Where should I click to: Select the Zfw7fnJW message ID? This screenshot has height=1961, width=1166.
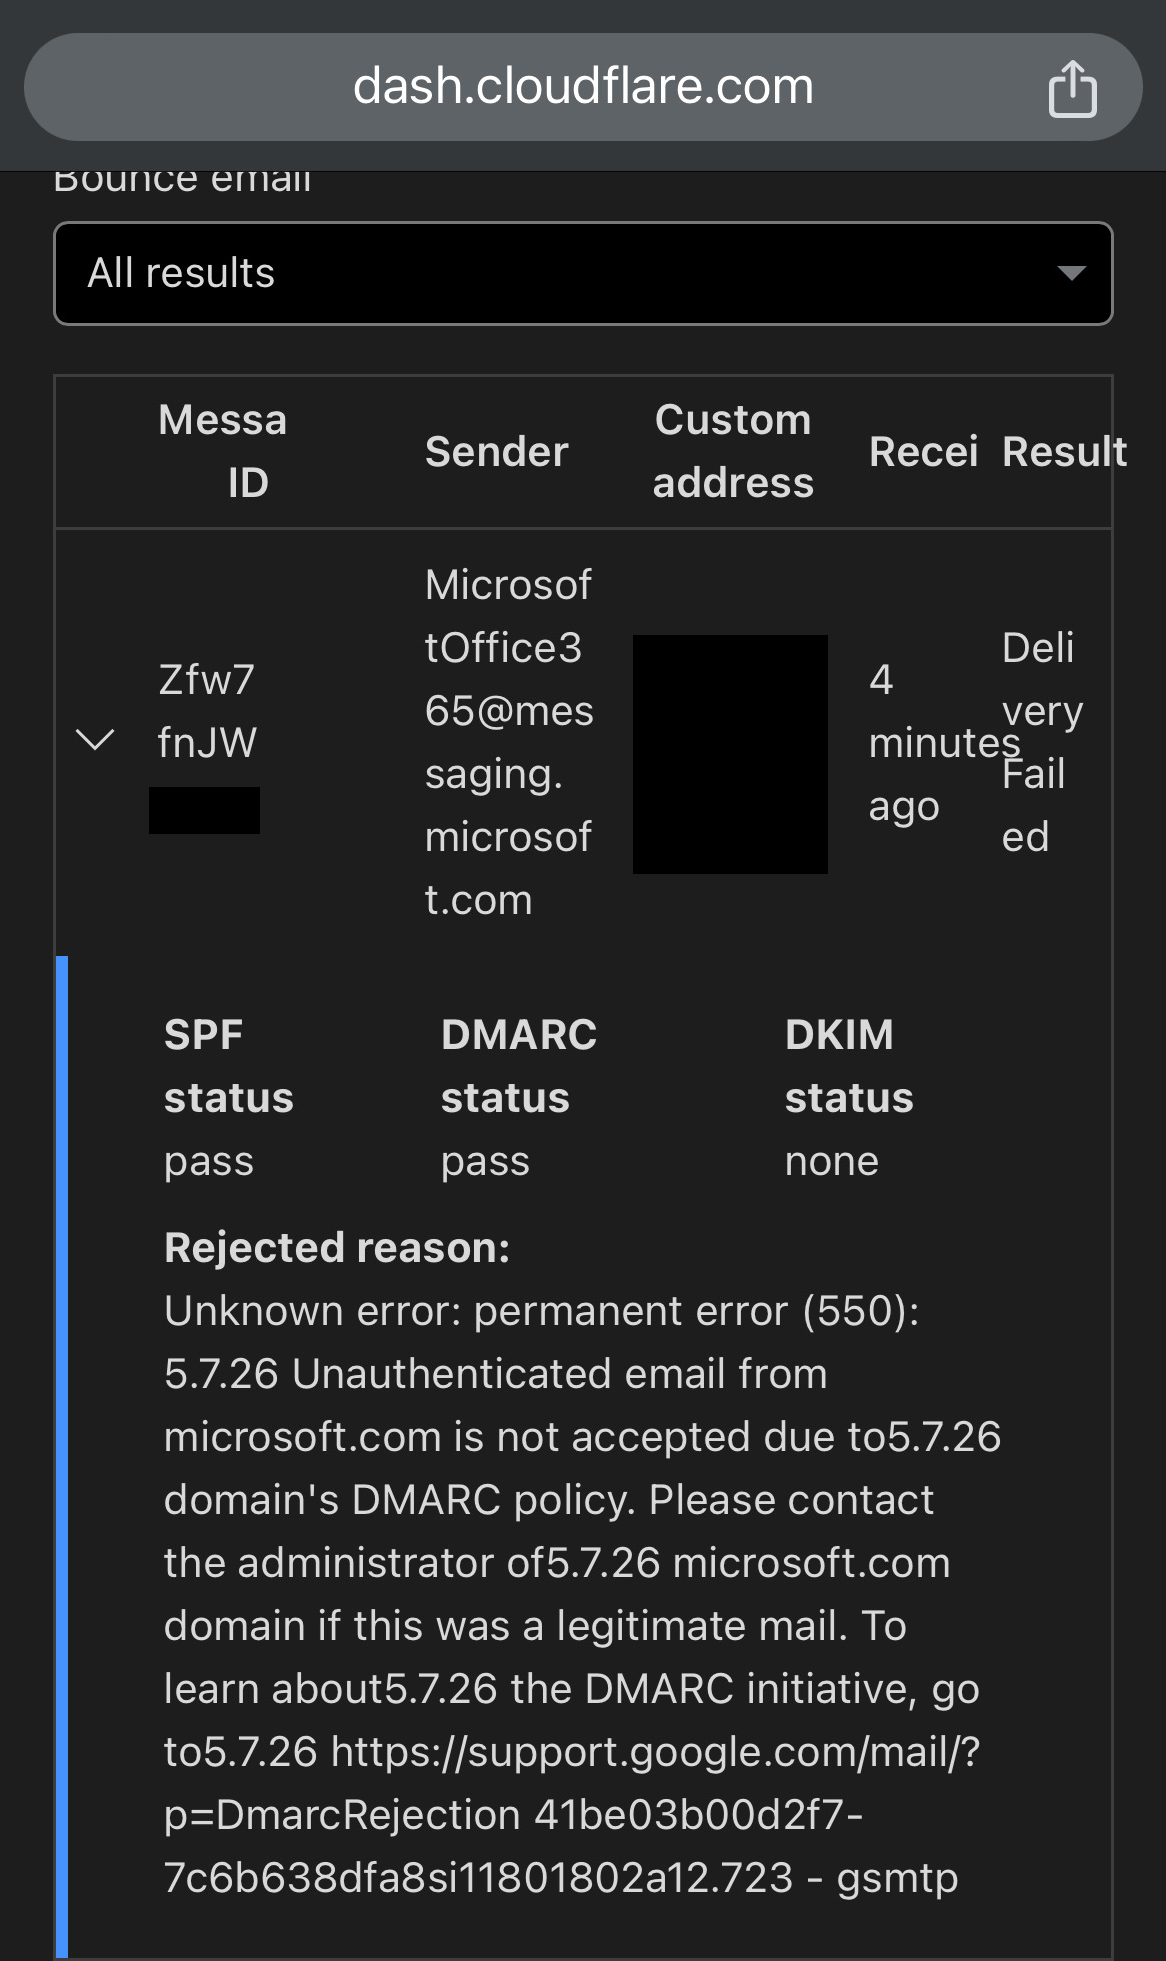tap(206, 710)
